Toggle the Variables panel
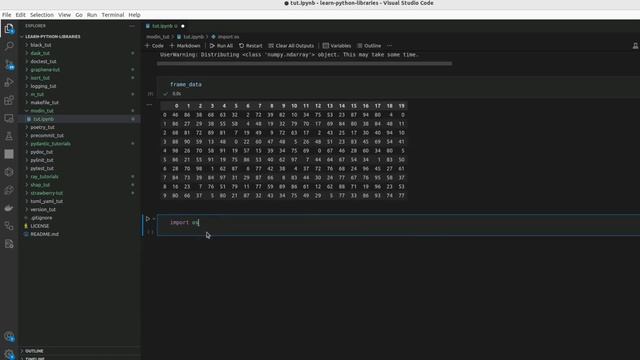 (337, 46)
